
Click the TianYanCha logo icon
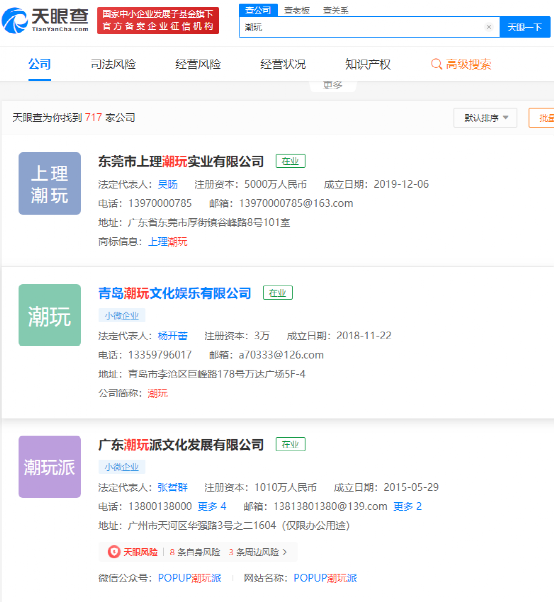pos(15,20)
